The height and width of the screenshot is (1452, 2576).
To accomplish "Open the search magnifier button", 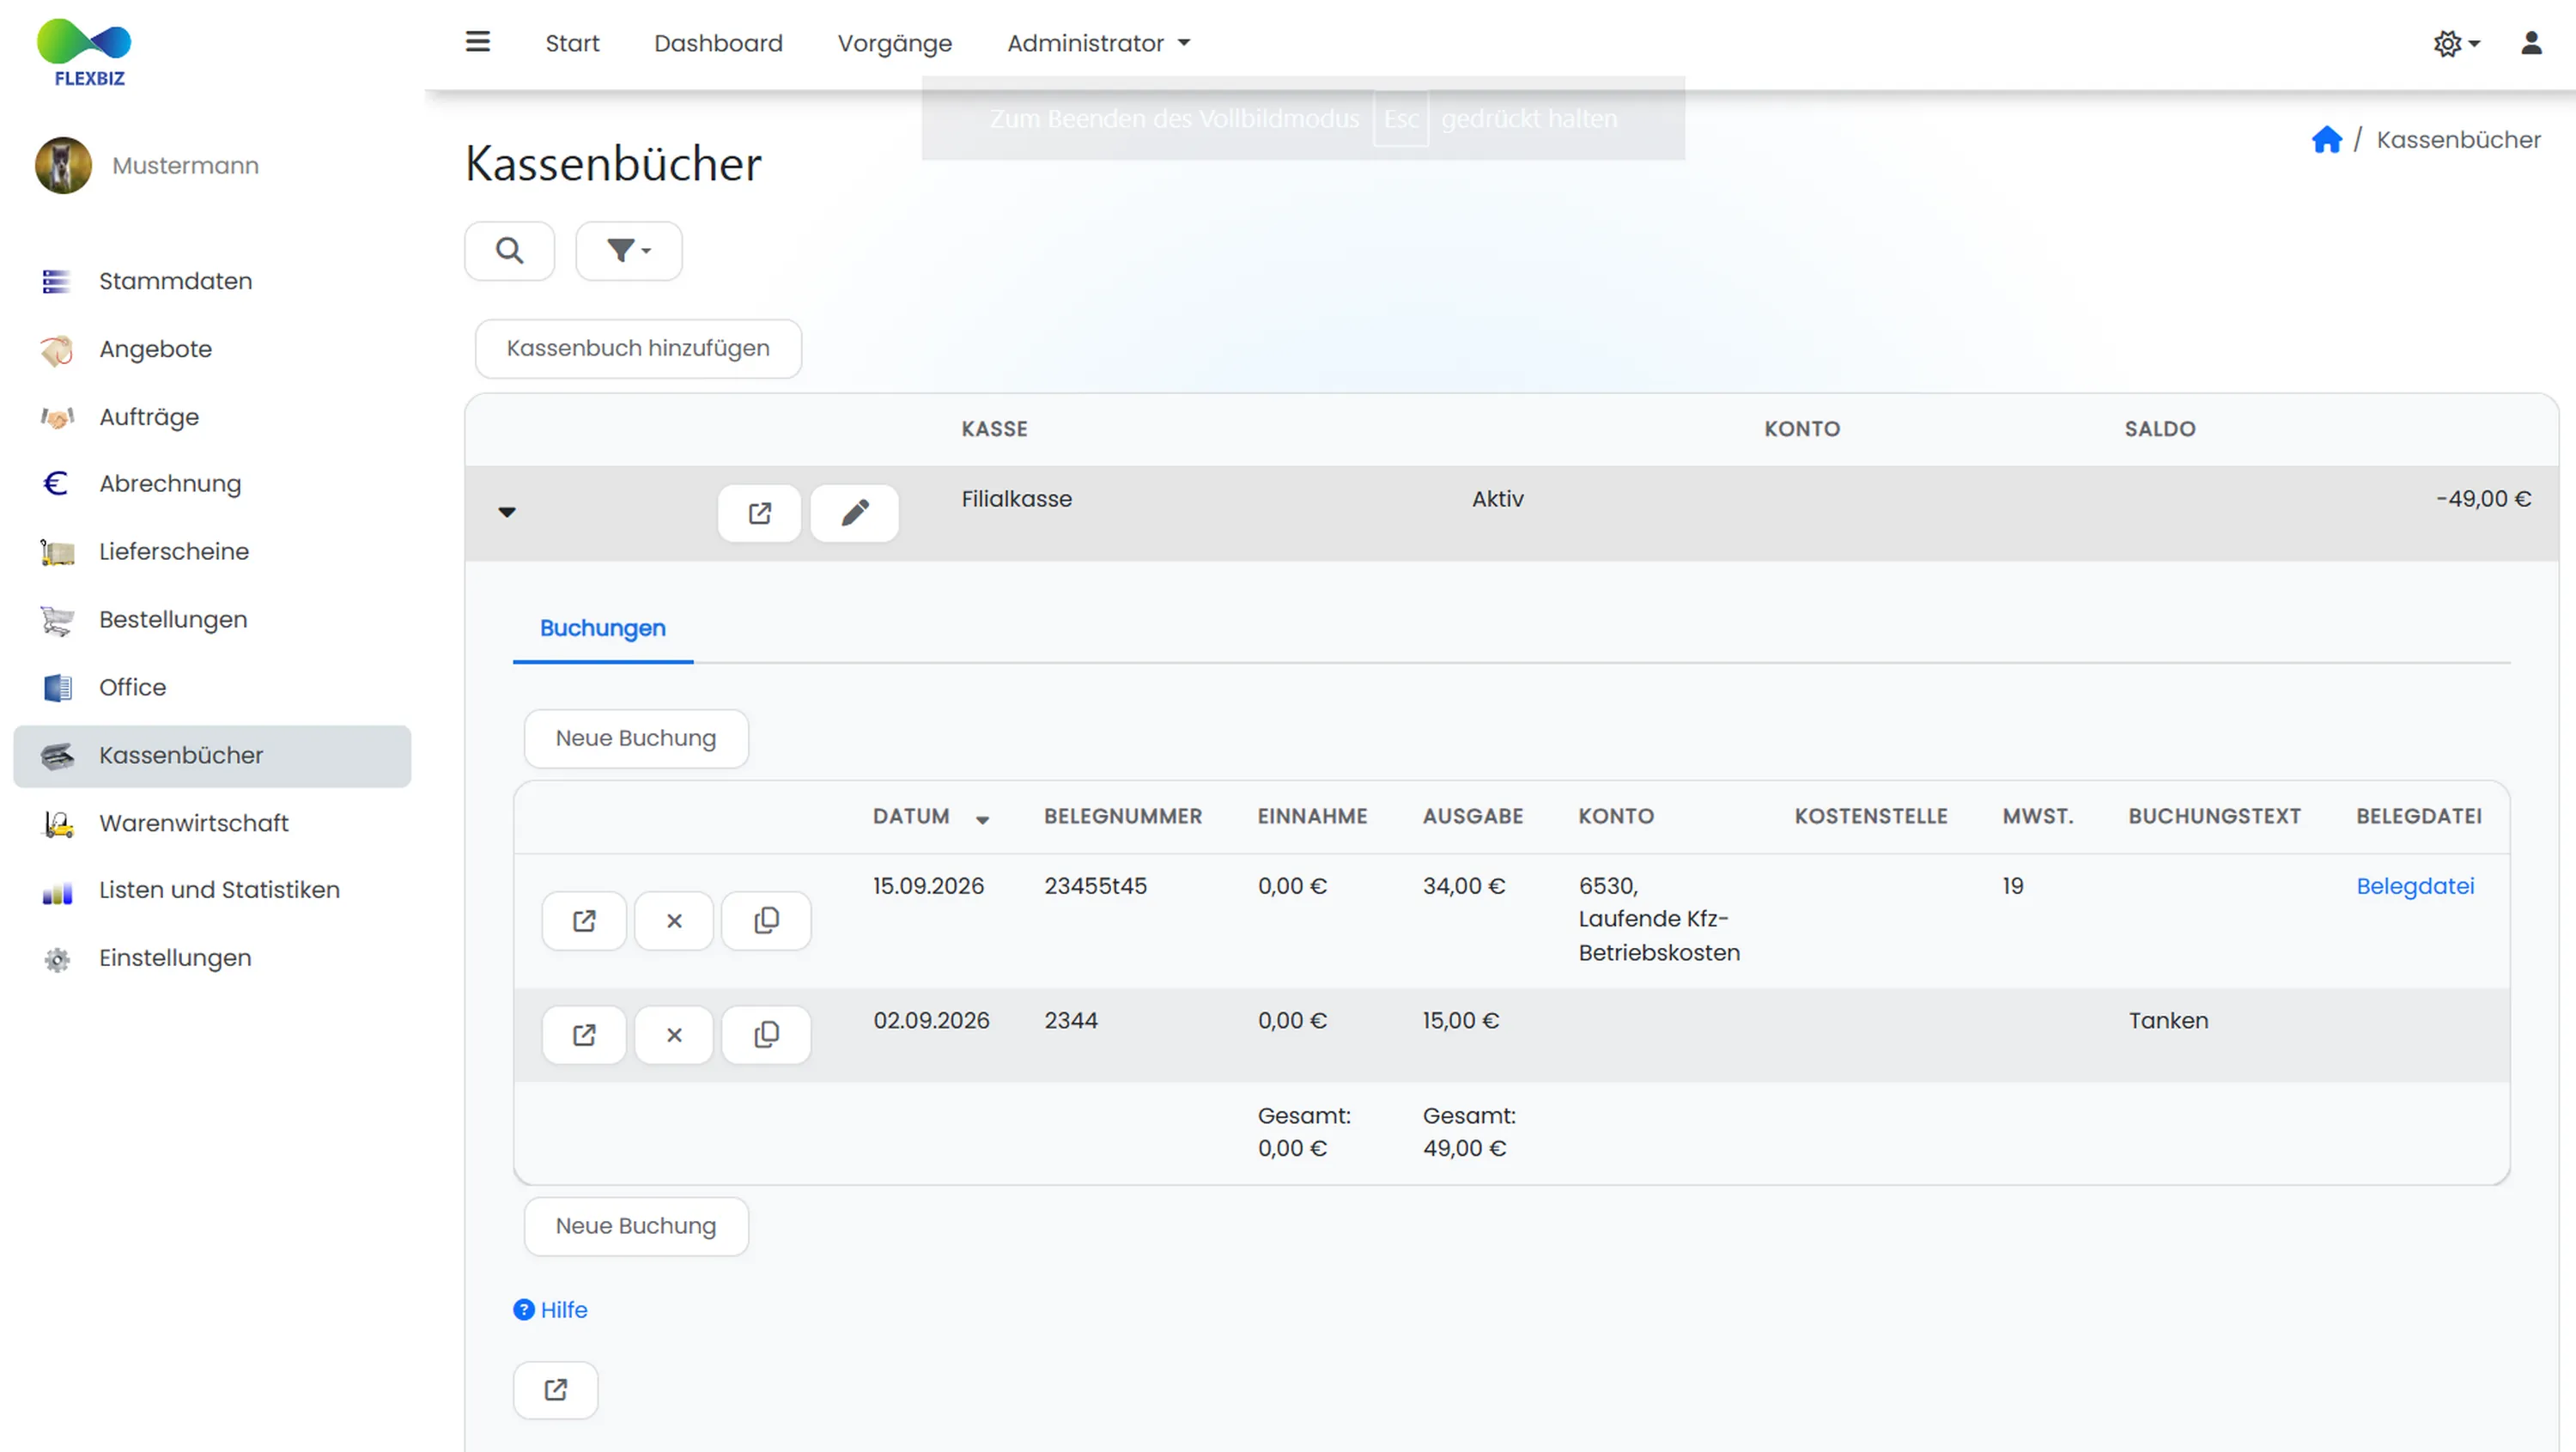I will click(x=509, y=251).
